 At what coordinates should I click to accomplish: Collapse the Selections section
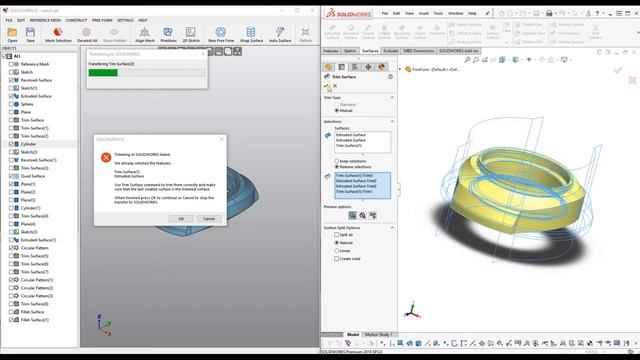coord(392,122)
